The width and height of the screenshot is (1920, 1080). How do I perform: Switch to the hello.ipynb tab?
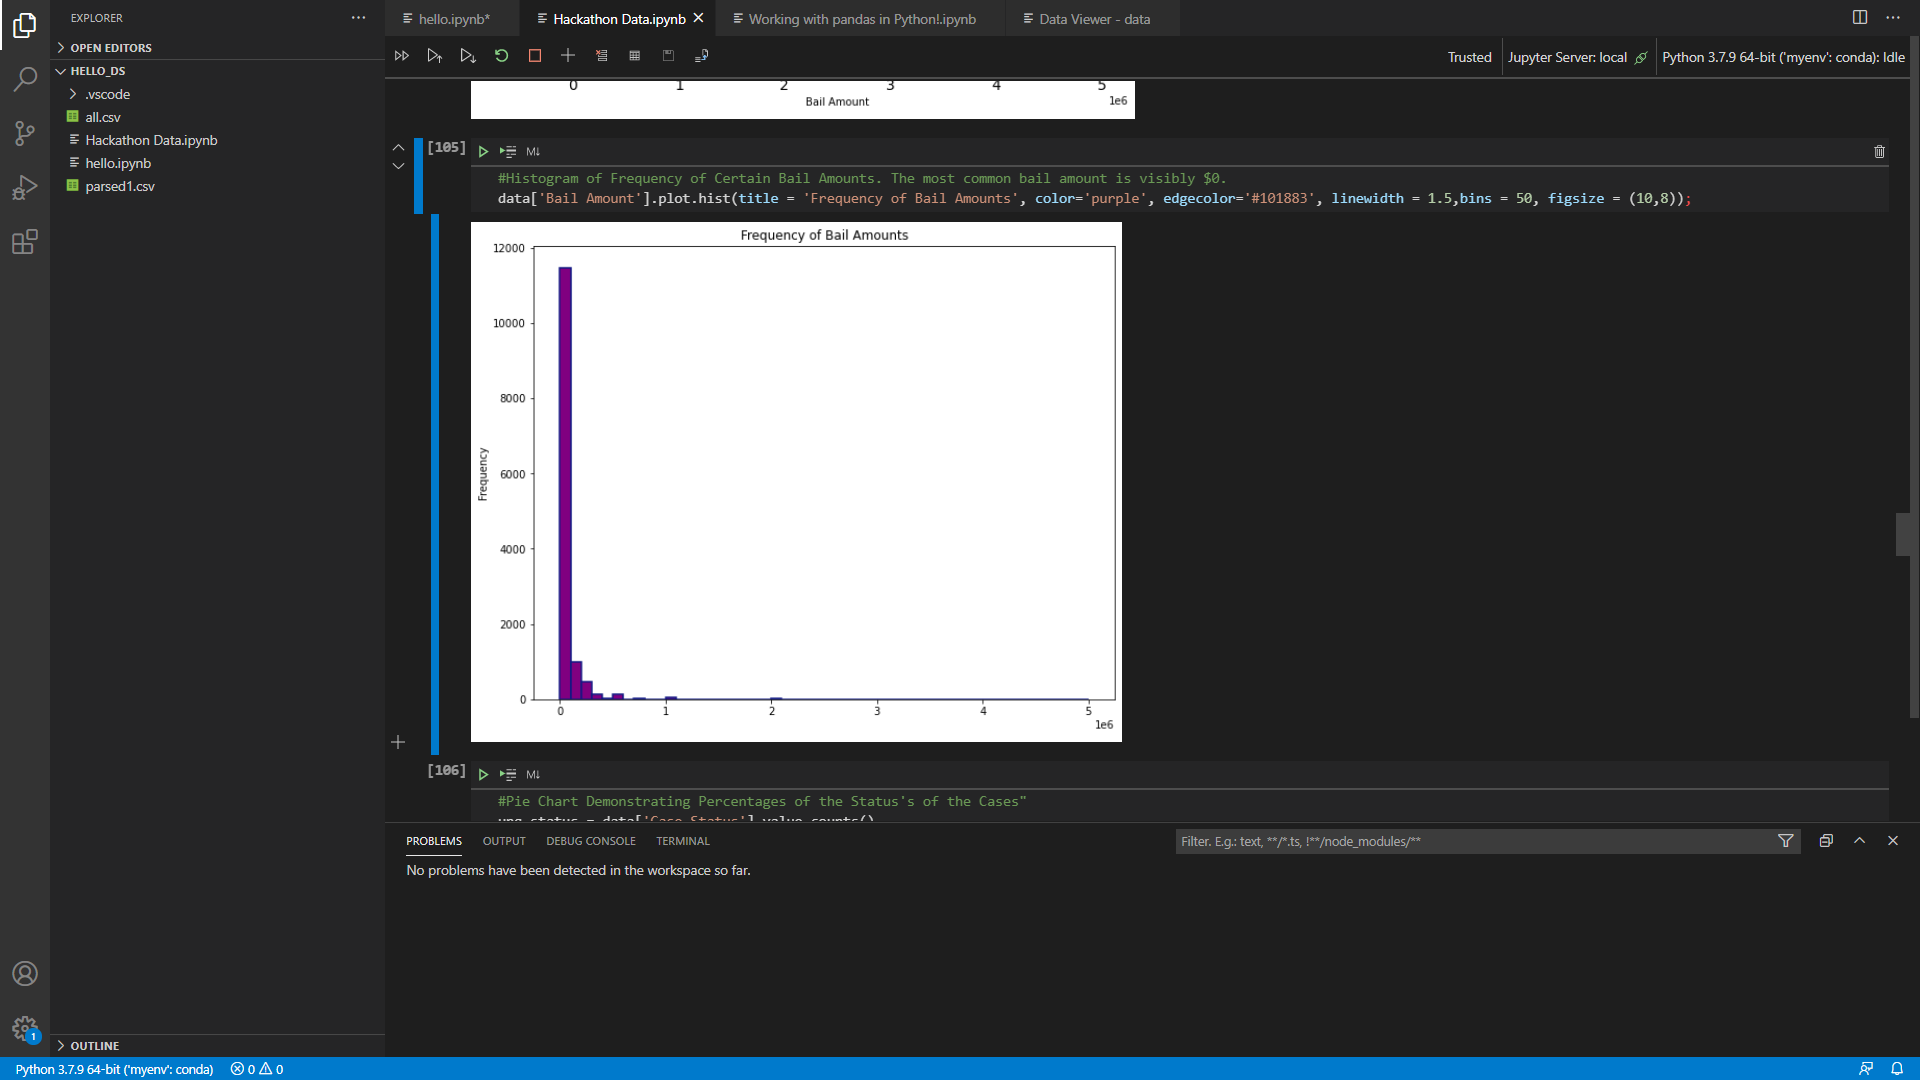point(453,19)
